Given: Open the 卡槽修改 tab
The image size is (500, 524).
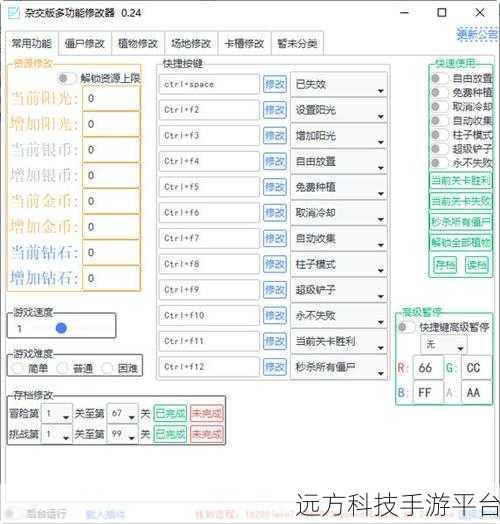Looking at the screenshot, I should point(244,43).
